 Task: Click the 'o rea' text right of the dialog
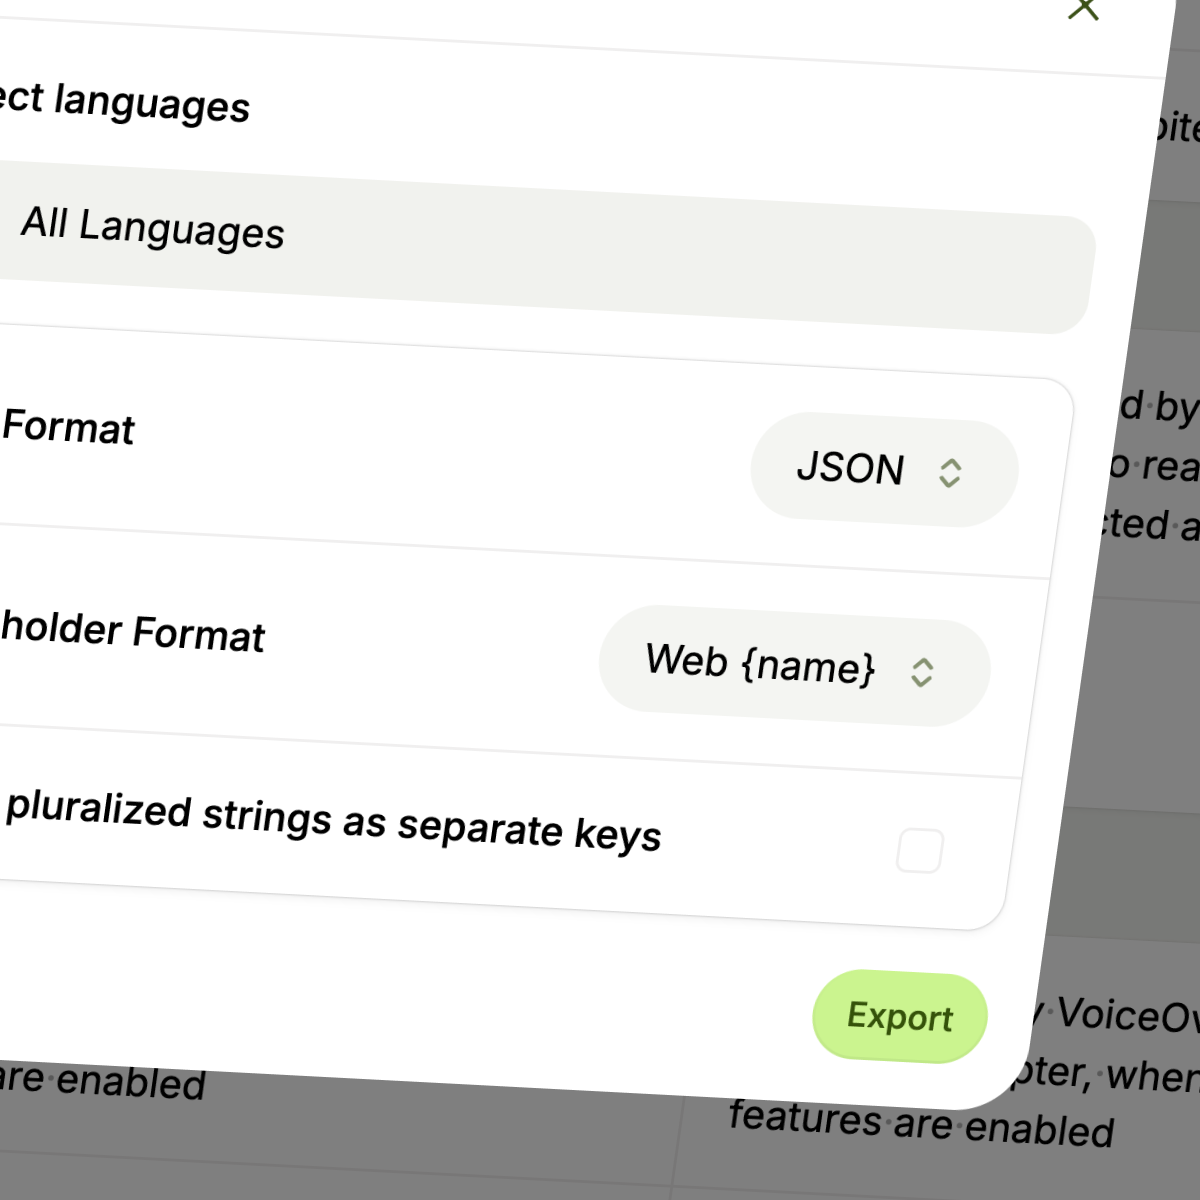pyautogui.click(x=1154, y=466)
